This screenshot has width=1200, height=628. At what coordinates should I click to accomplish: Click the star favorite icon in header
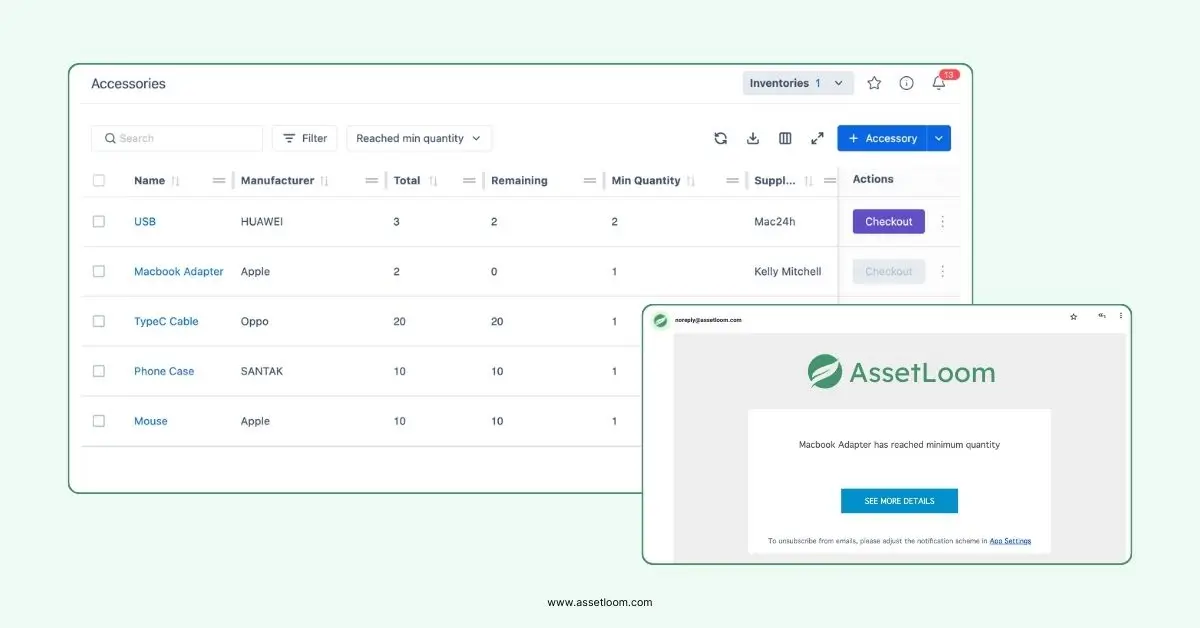click(874, 84)
